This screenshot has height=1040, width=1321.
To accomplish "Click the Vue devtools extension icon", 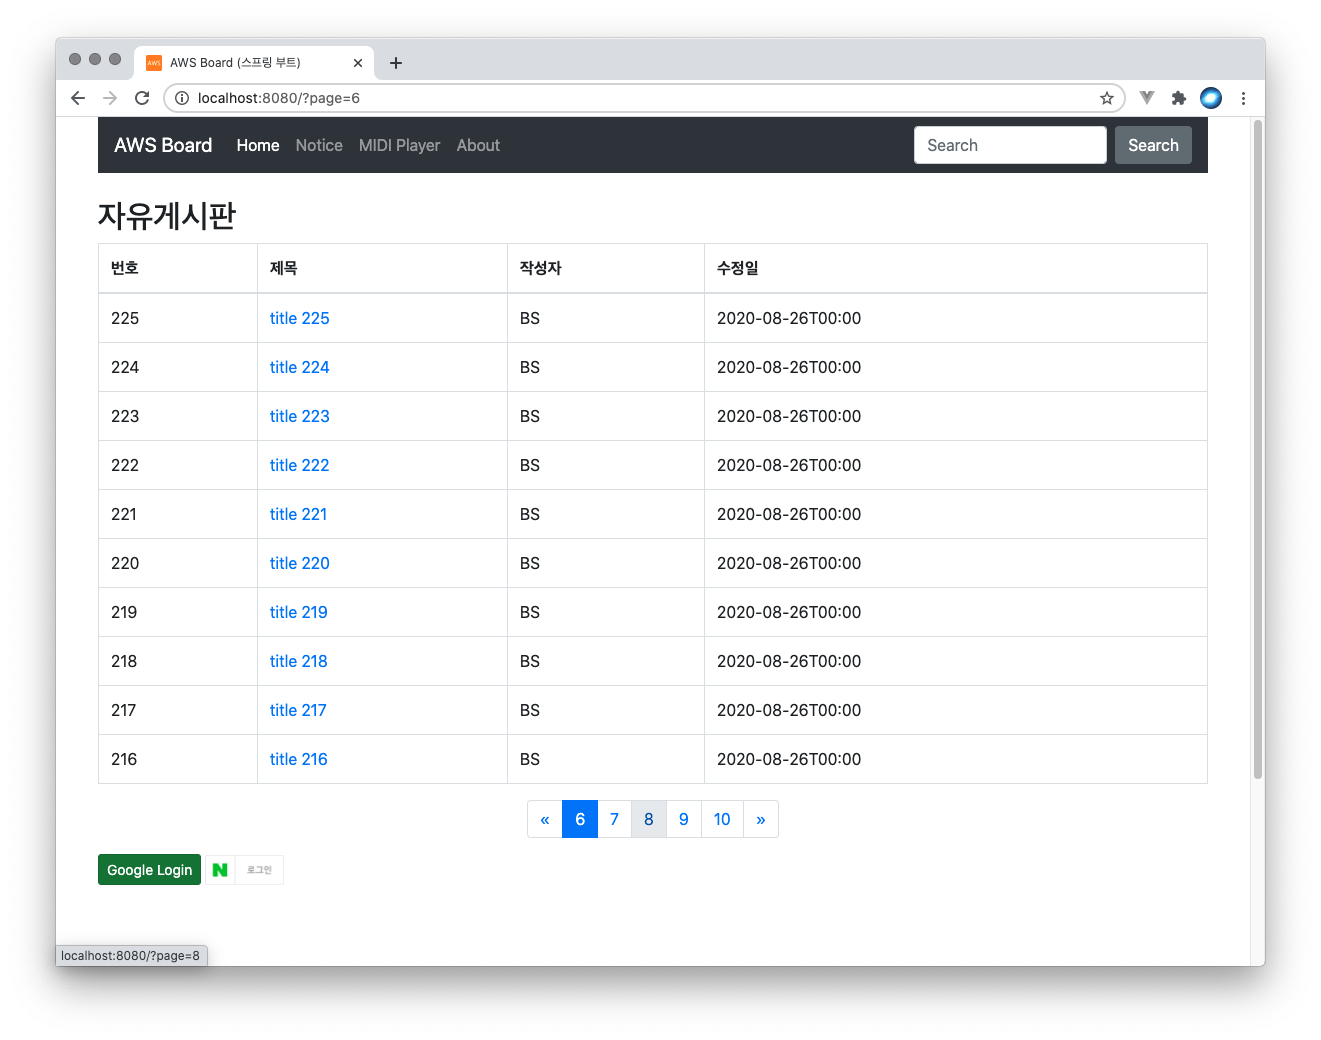I will 1147,98.
